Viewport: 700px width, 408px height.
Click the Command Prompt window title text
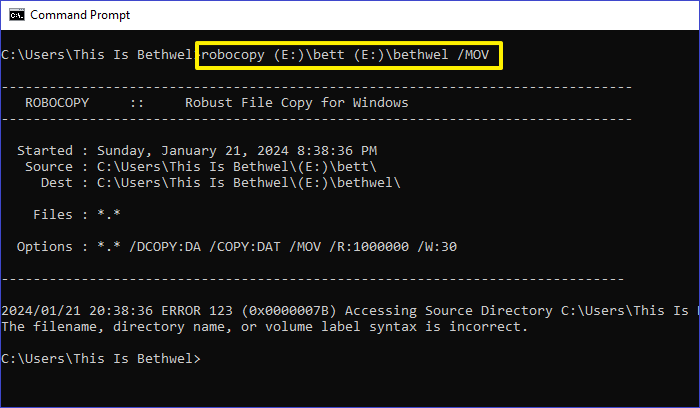80,15
